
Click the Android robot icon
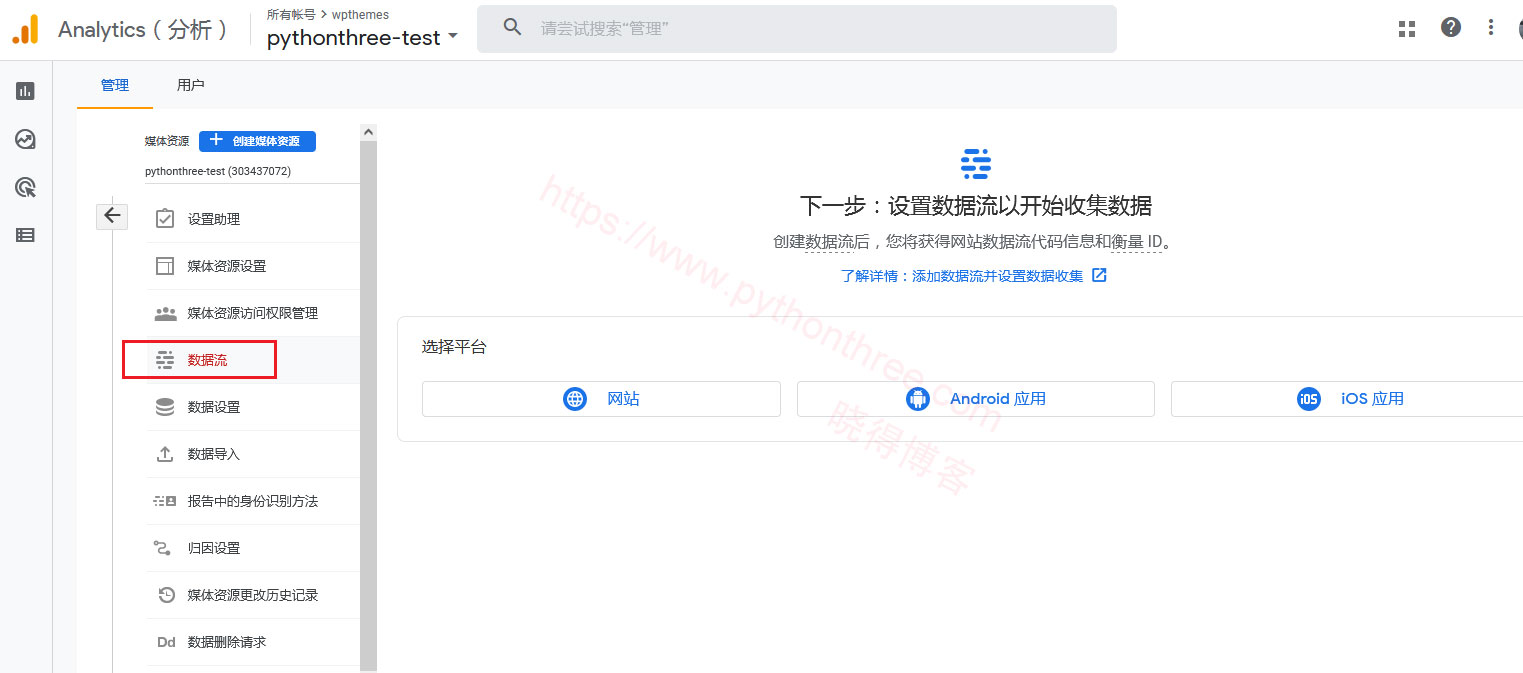[x=917, y=399]
